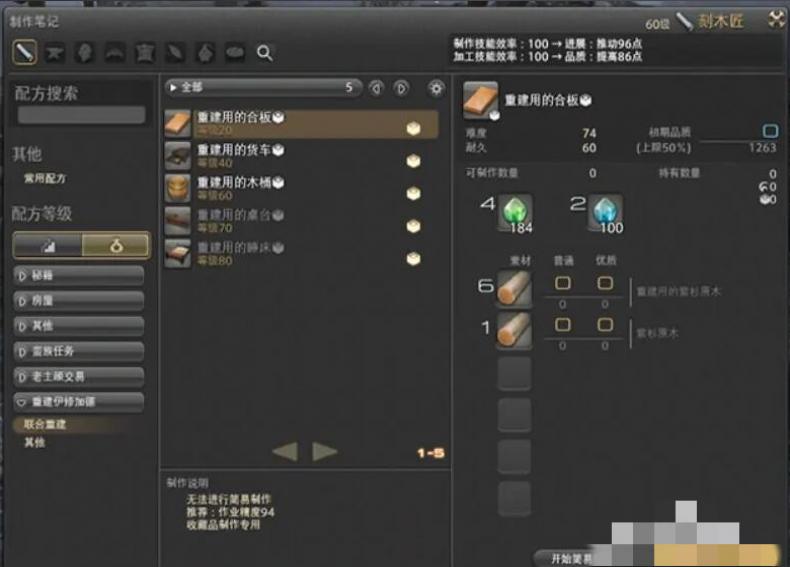
Task: Click second log material icon quantity 1
Action: 514,330
